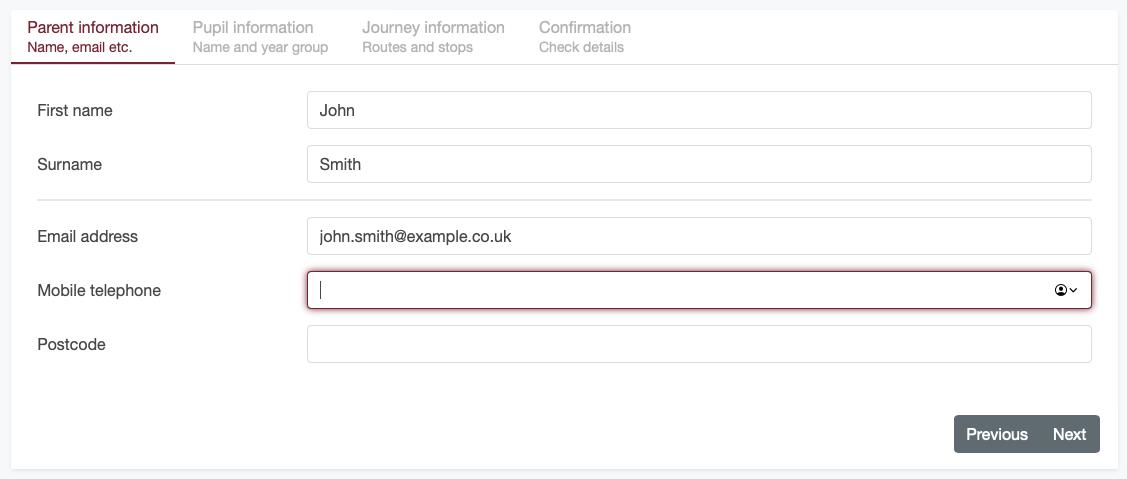This screenshot has height=479, width=1127.
Task: Select the Parent information tab
Action: (93, 36)
